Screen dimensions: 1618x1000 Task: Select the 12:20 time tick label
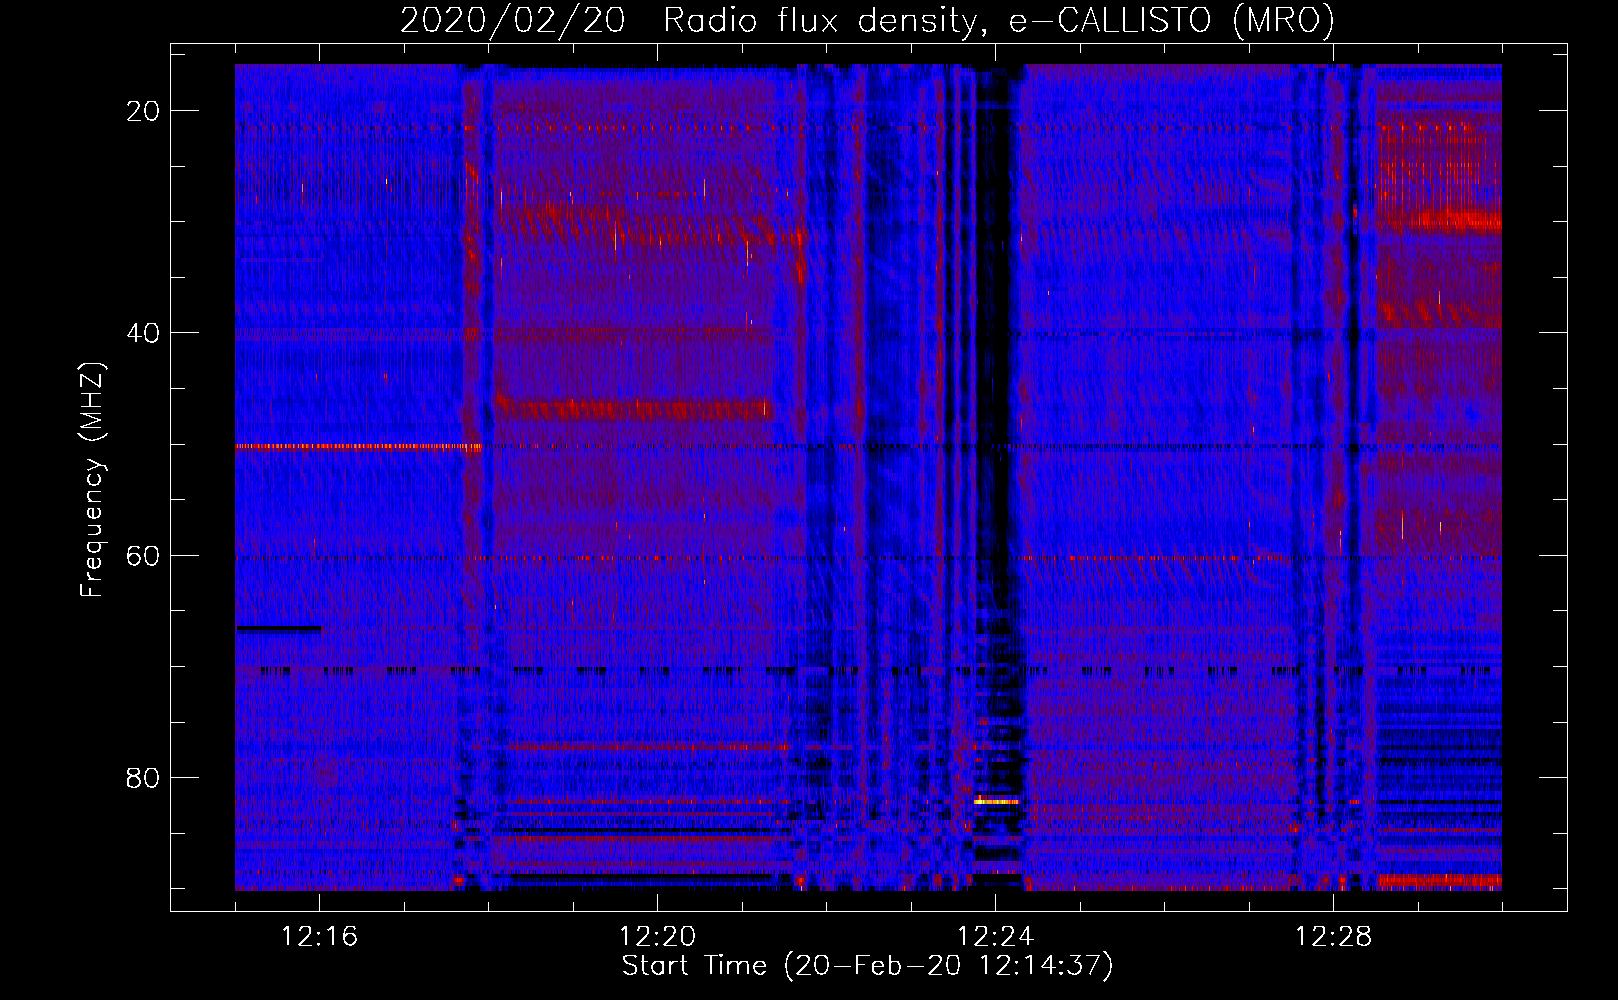click(x=657, y=937)
